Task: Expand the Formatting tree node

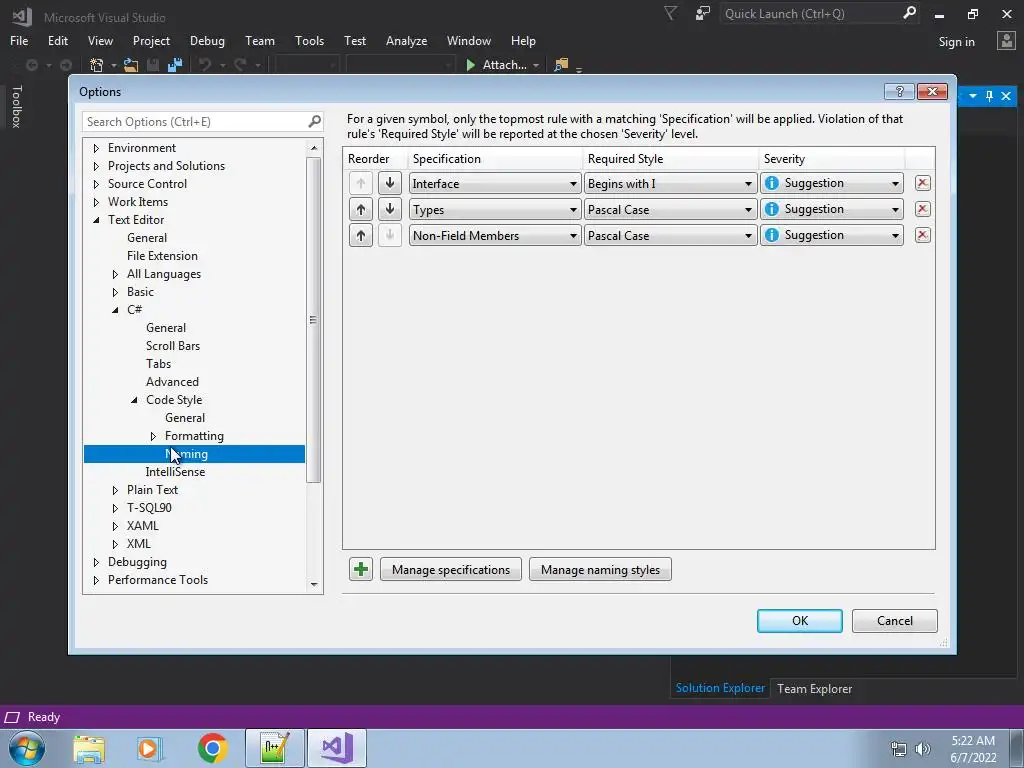Action: point(153,436)
